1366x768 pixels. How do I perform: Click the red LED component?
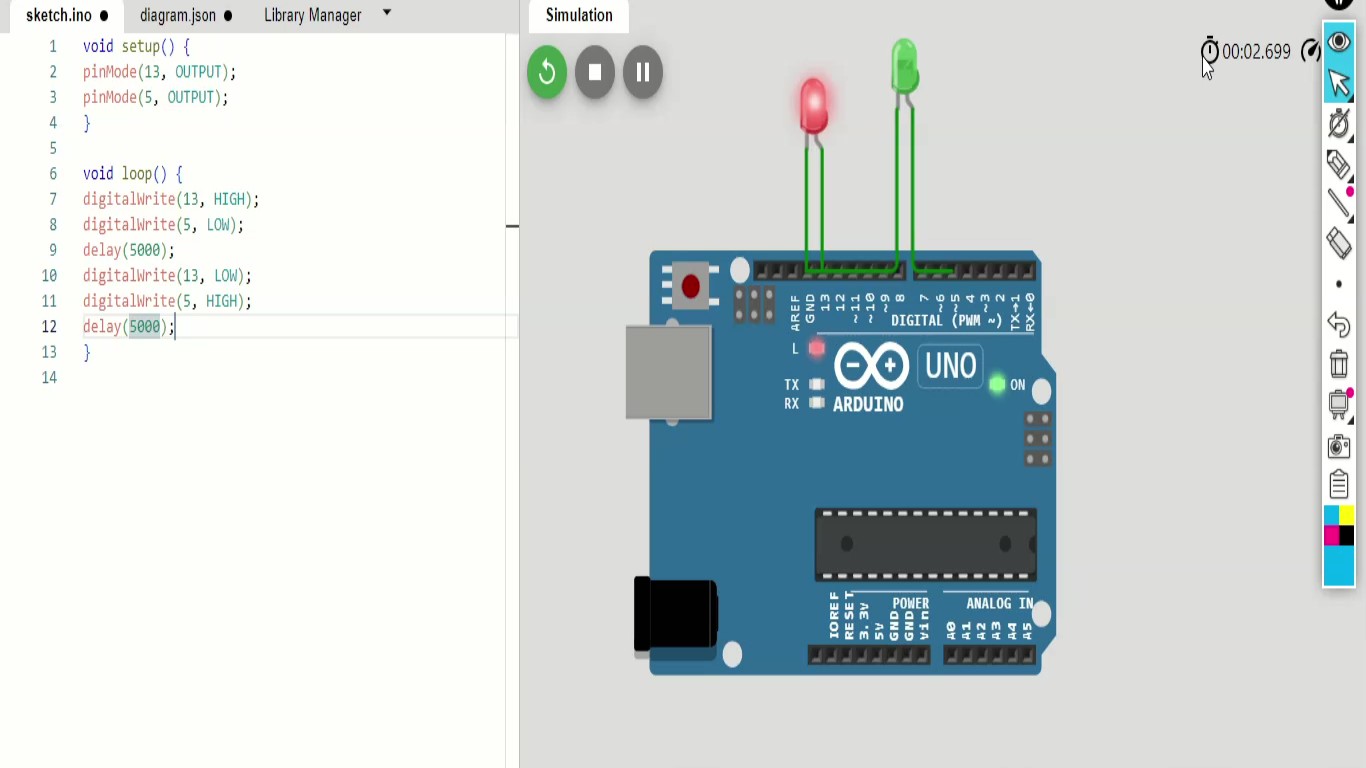pos(814,106)
